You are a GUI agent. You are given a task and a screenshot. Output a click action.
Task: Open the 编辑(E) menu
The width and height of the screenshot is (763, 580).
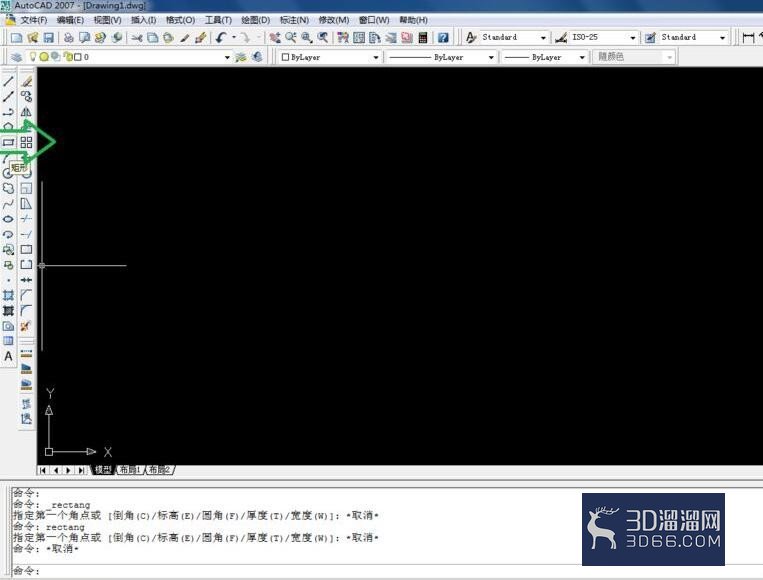[x=70, y=20]
